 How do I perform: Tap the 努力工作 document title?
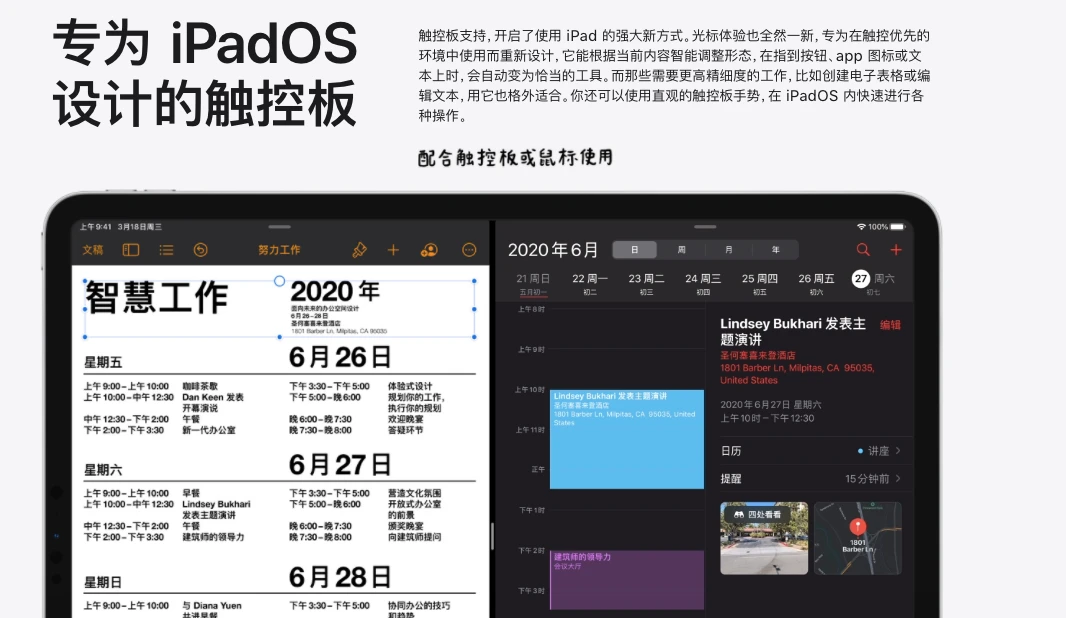tap(279, 250)
